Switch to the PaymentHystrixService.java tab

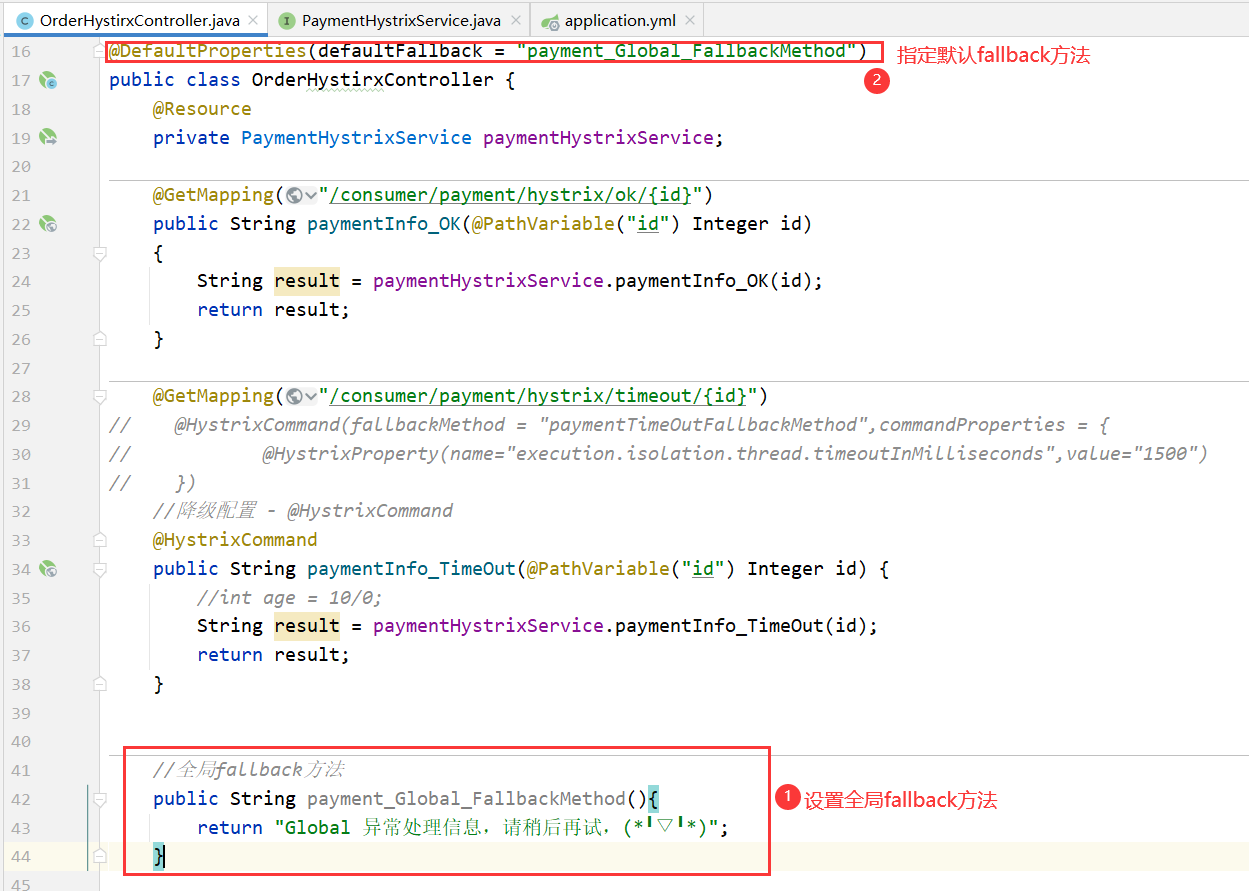click(x=401, y=20)
